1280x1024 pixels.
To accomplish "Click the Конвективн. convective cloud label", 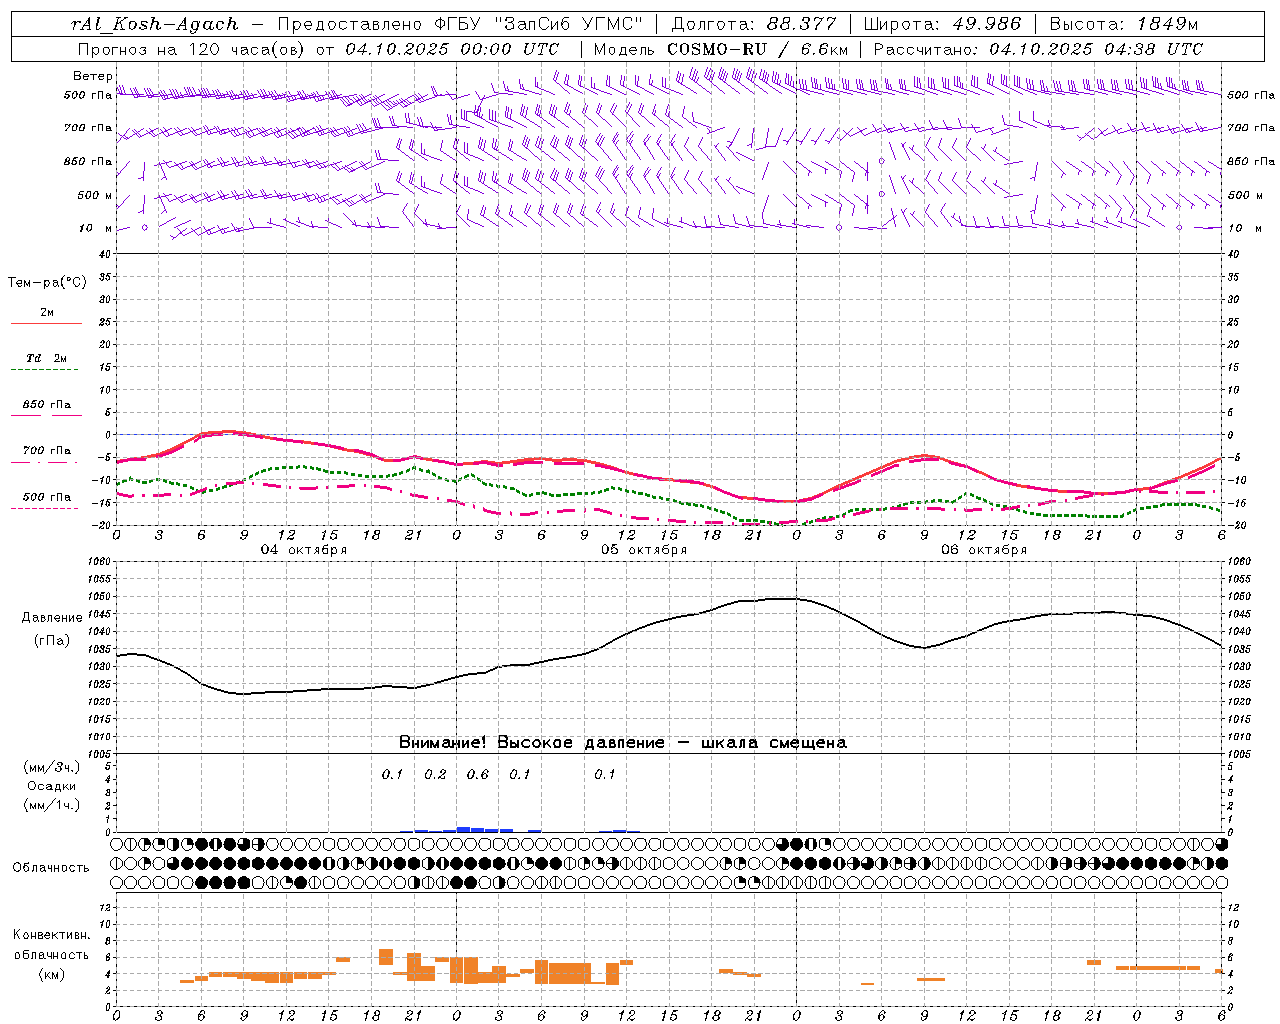I will click(51, 935).
